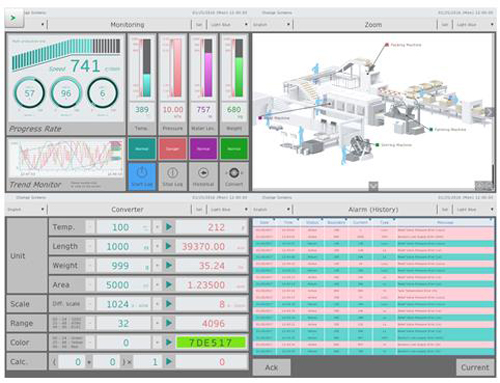Screen dimensions: 500x383
Task: Toggle the red Danger pressure status indicator
Action: coord(173,149)
